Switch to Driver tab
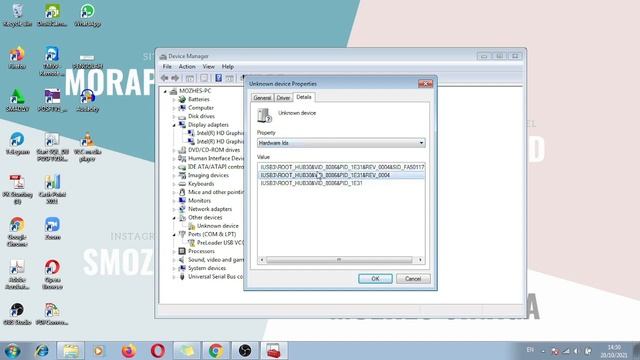Viewport: 640px width, 360px height. pos(283,98)
